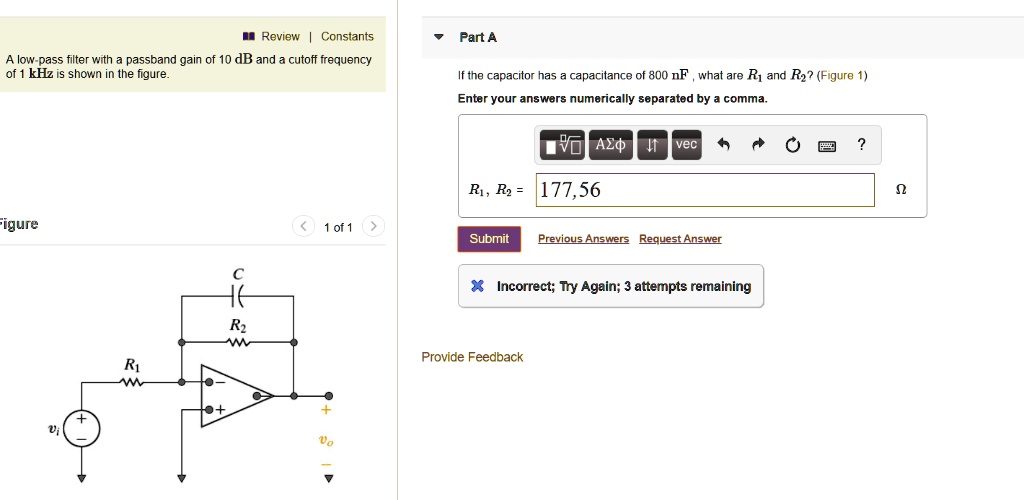Click the Provide Feedback link
Screen dimensions: 1024x500
click(472, 357)
